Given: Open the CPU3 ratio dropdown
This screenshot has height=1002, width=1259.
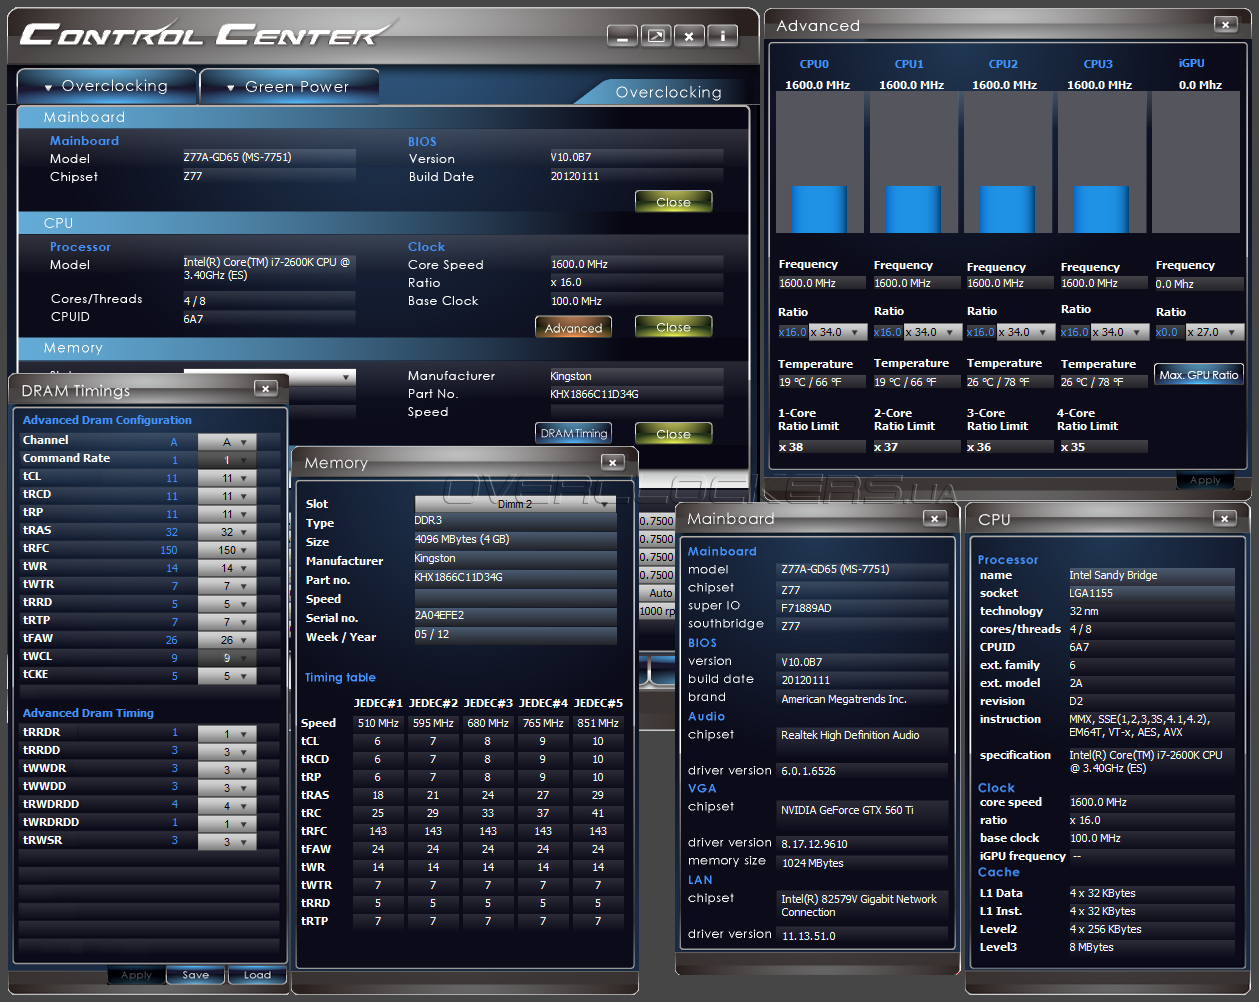Looking at the screenshot, I should pos(1119,332).
